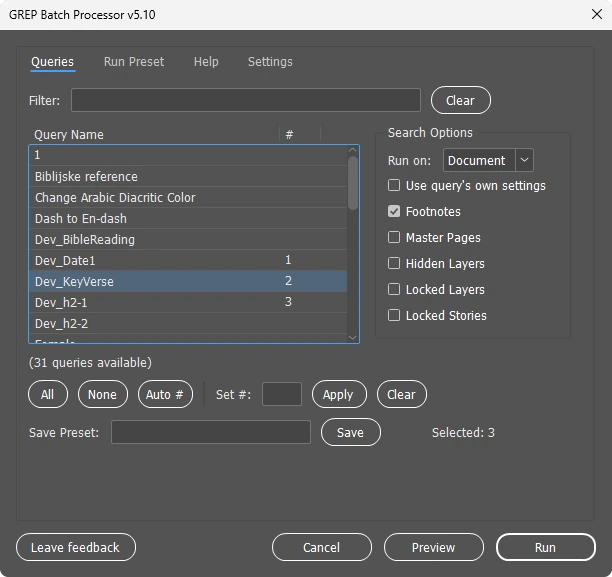Open the Settings tab
Image resolution: width=612 pixels, height=577 pixels.
[x=270, y=62]
